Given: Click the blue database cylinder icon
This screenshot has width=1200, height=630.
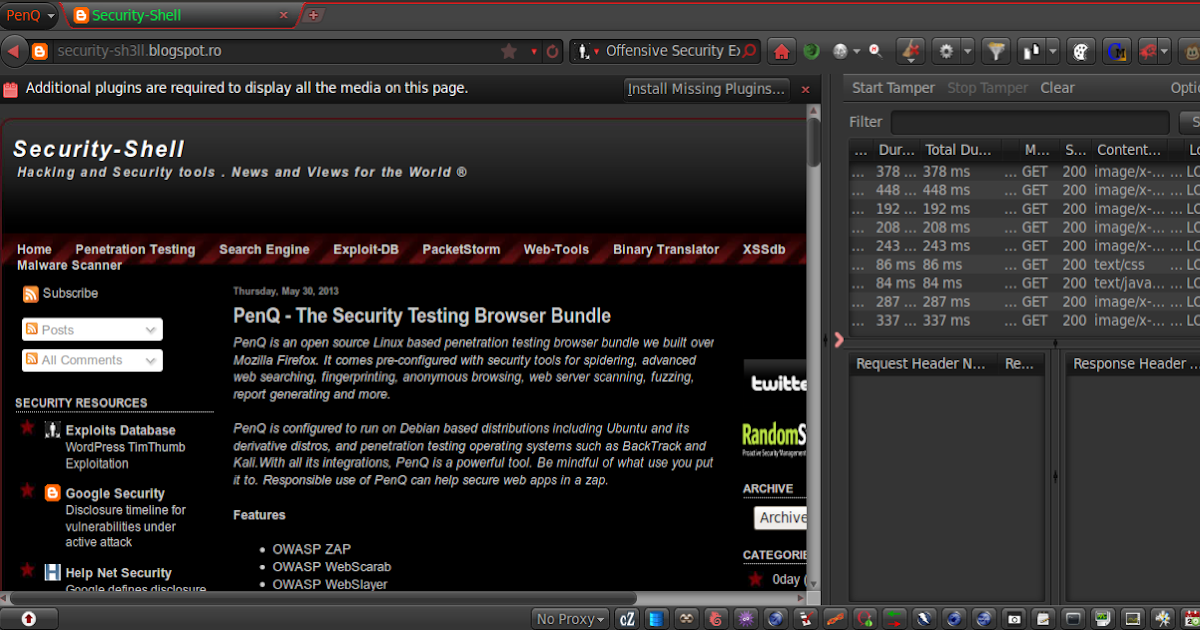Looking at the screenshot, I should point(655,619).
